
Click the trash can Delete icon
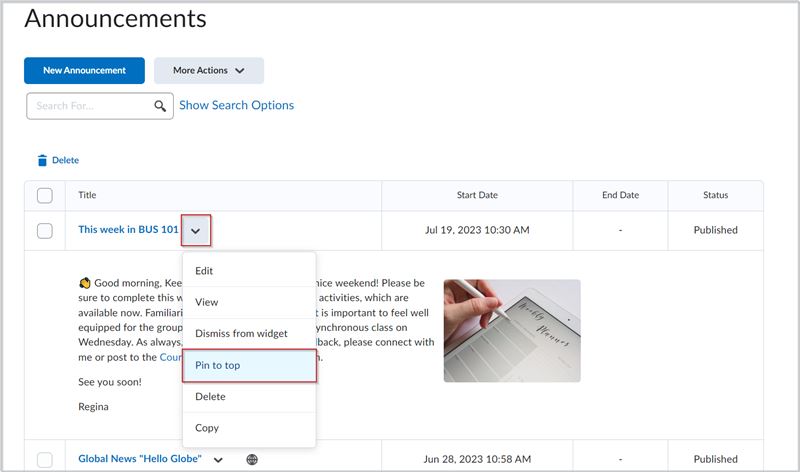(42, 160)
